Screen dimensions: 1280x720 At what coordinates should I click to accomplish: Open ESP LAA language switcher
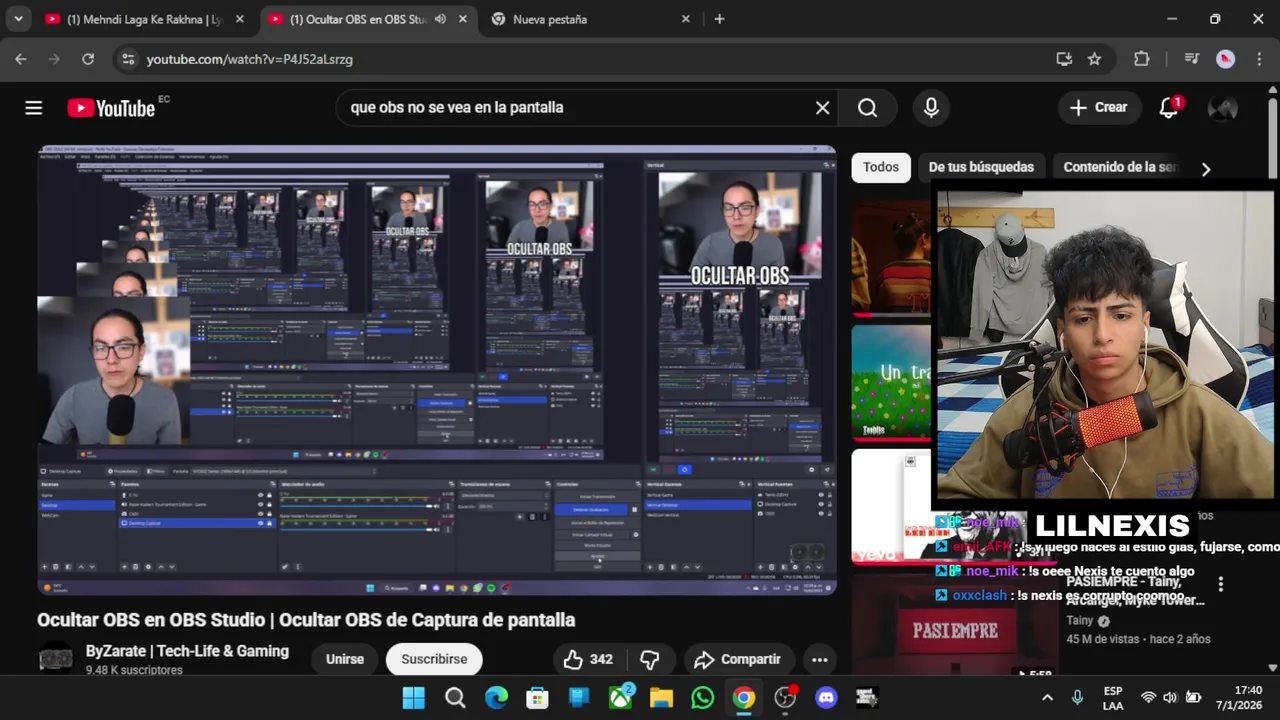pos(1112,697)
